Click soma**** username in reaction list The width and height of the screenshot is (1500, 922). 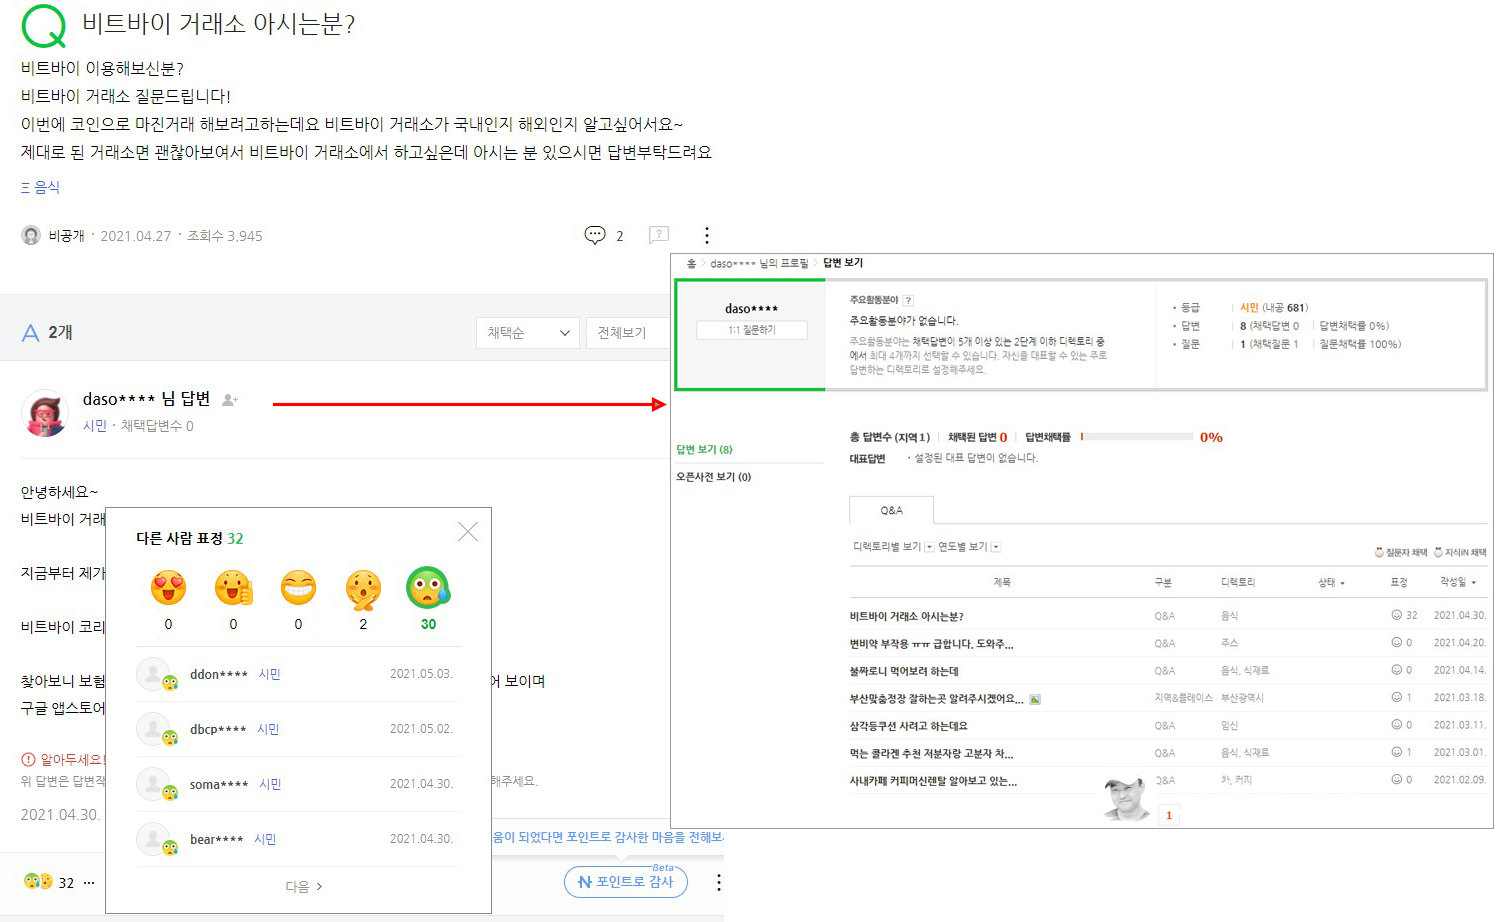coord(219,785)
